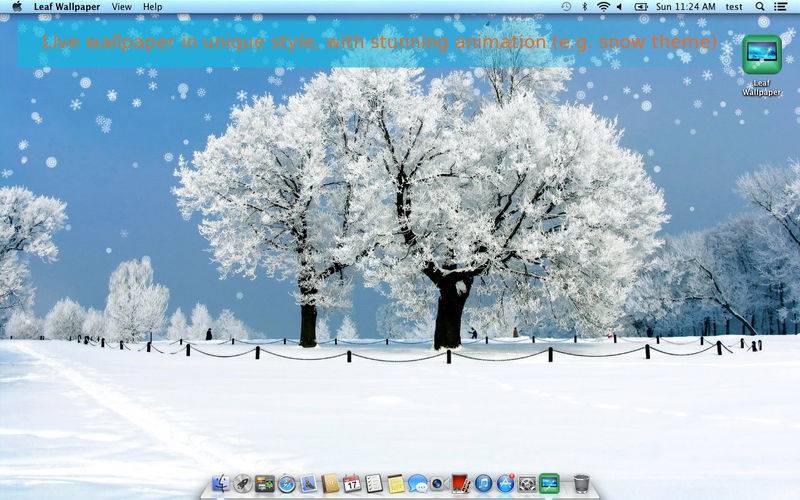Viewport: 800px width, 500px height.
Task: Click the Sun 11:24 AM clock
Action: [685, 7]
